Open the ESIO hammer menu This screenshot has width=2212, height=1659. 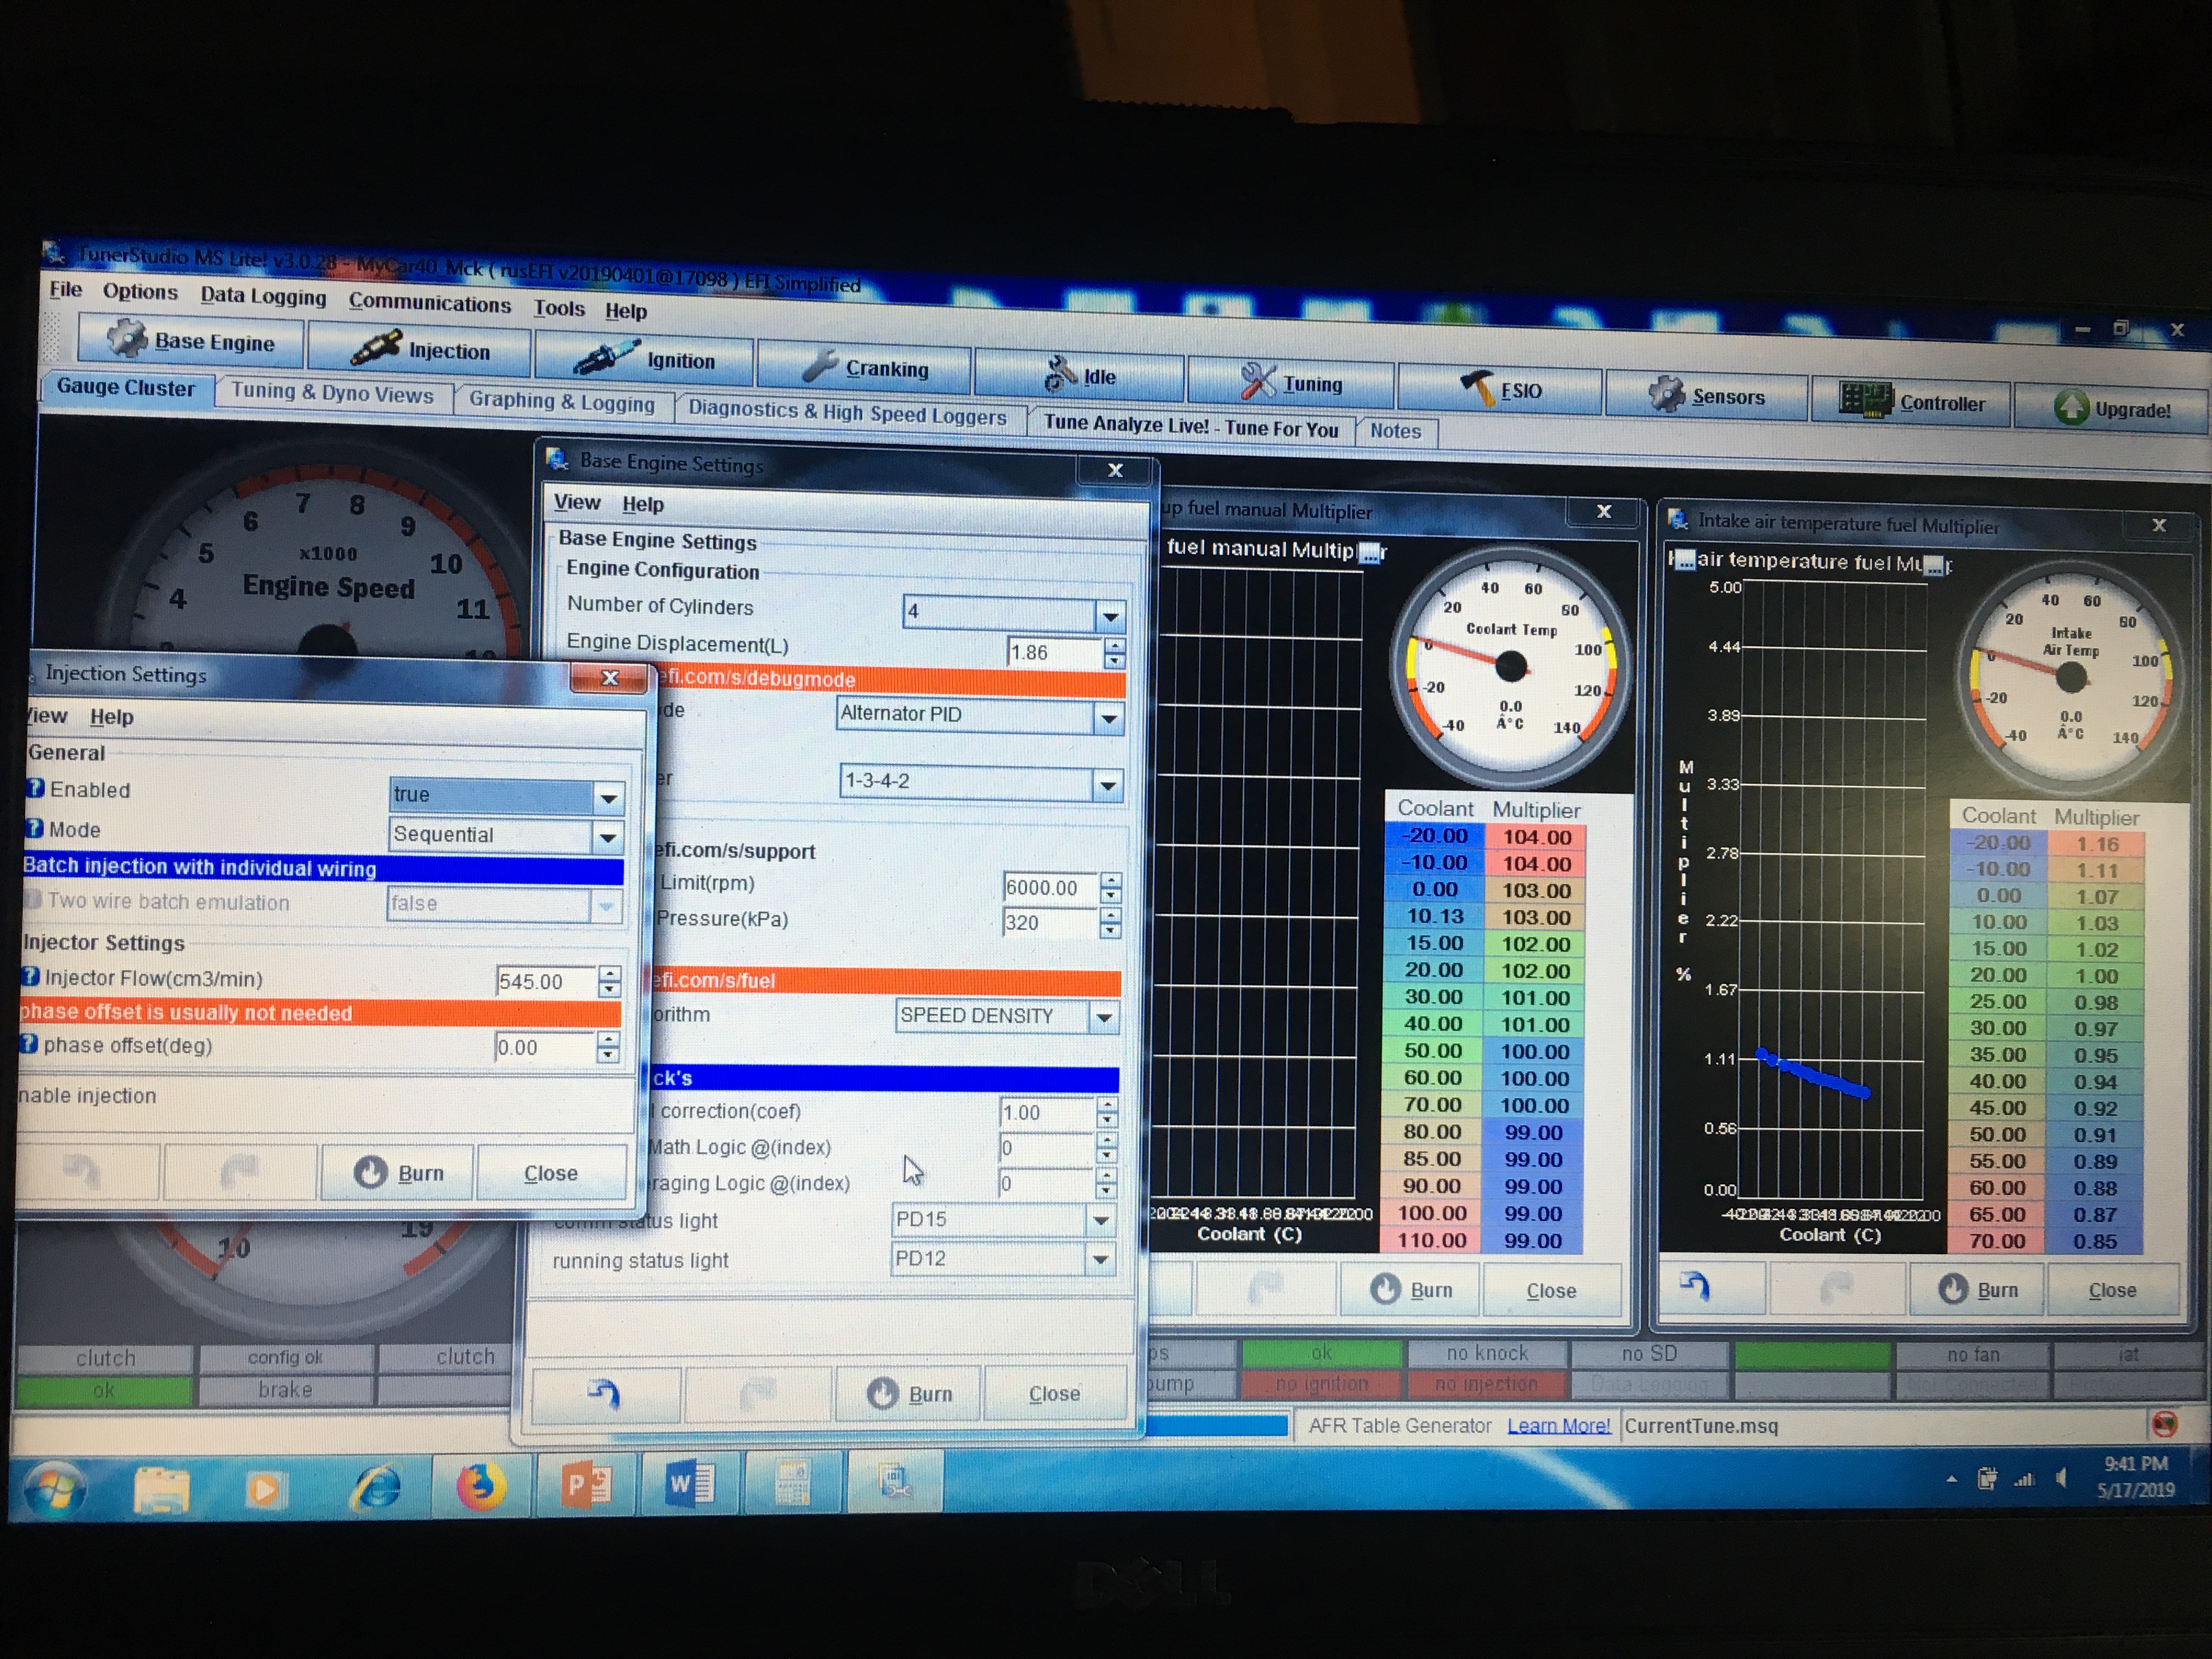(1500, 390)
